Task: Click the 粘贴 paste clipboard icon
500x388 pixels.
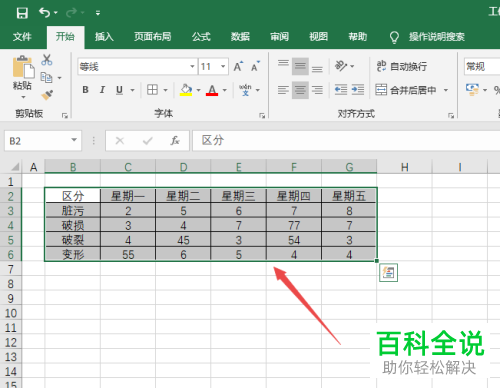Action: point(23,68)
